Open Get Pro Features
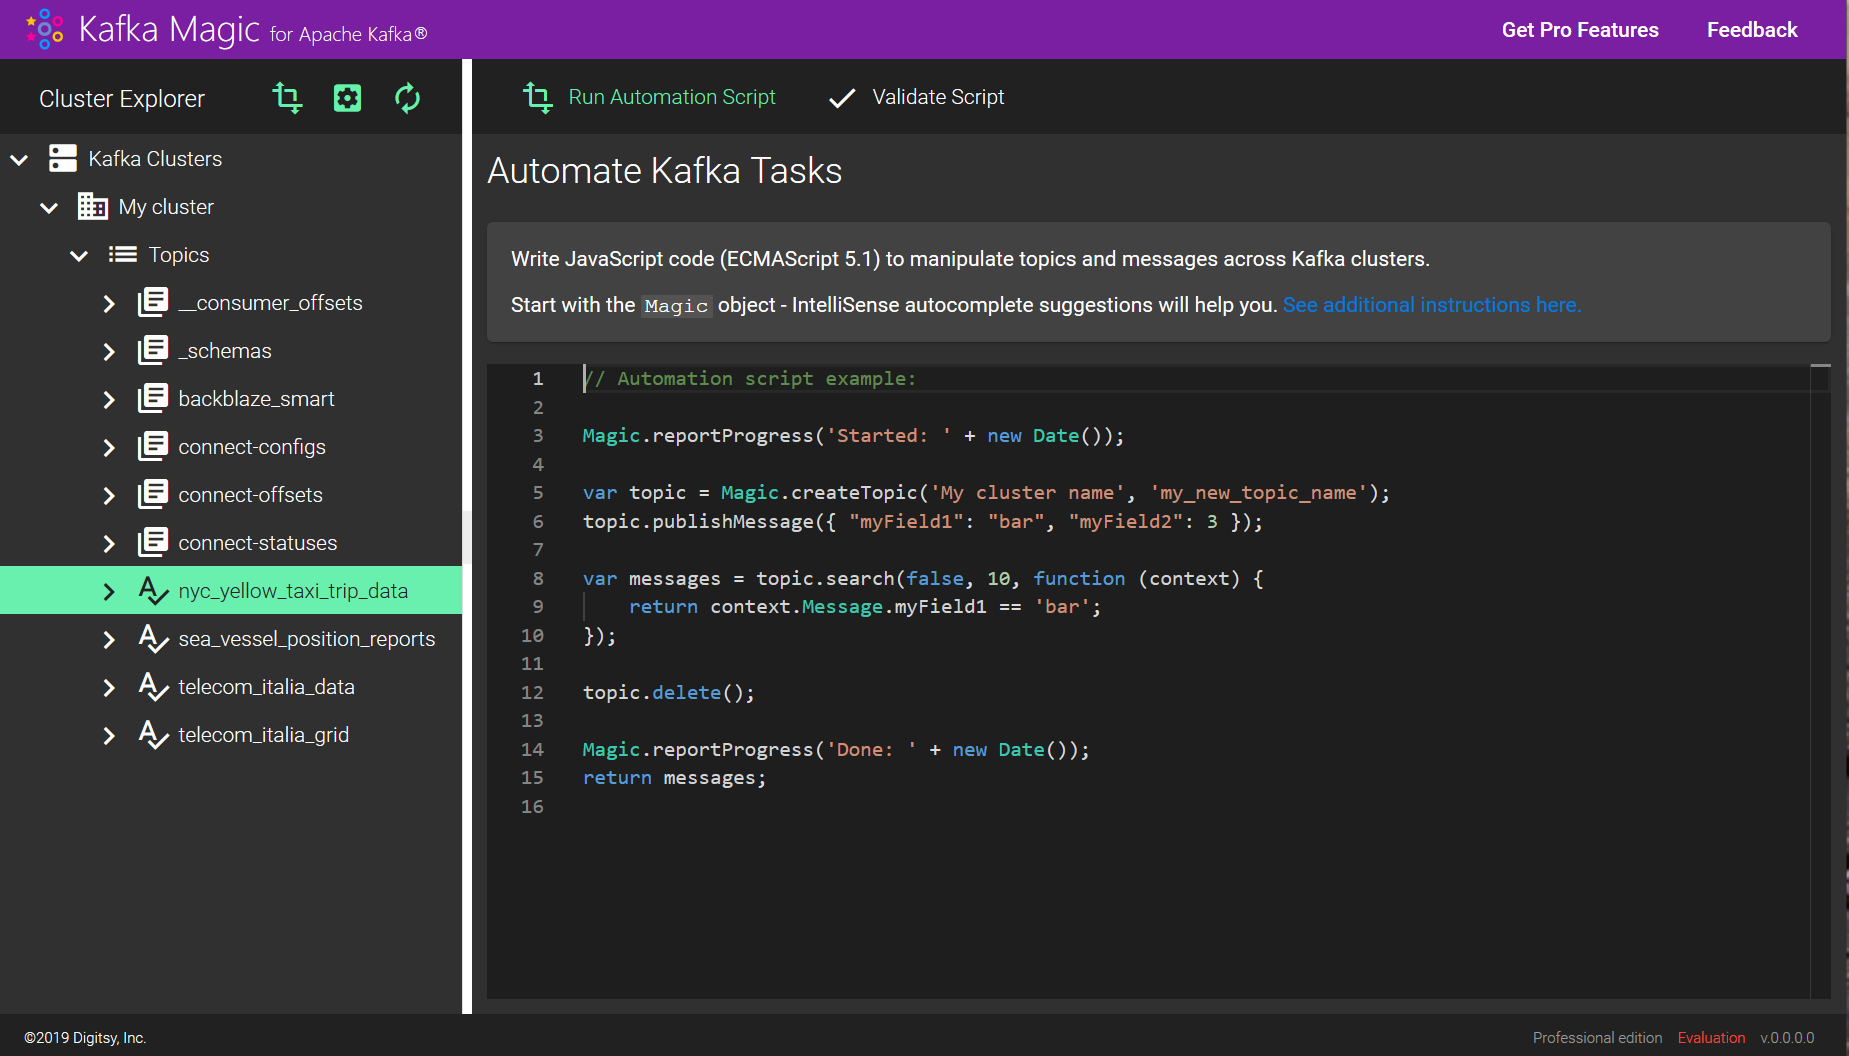 click(1580, 30)
